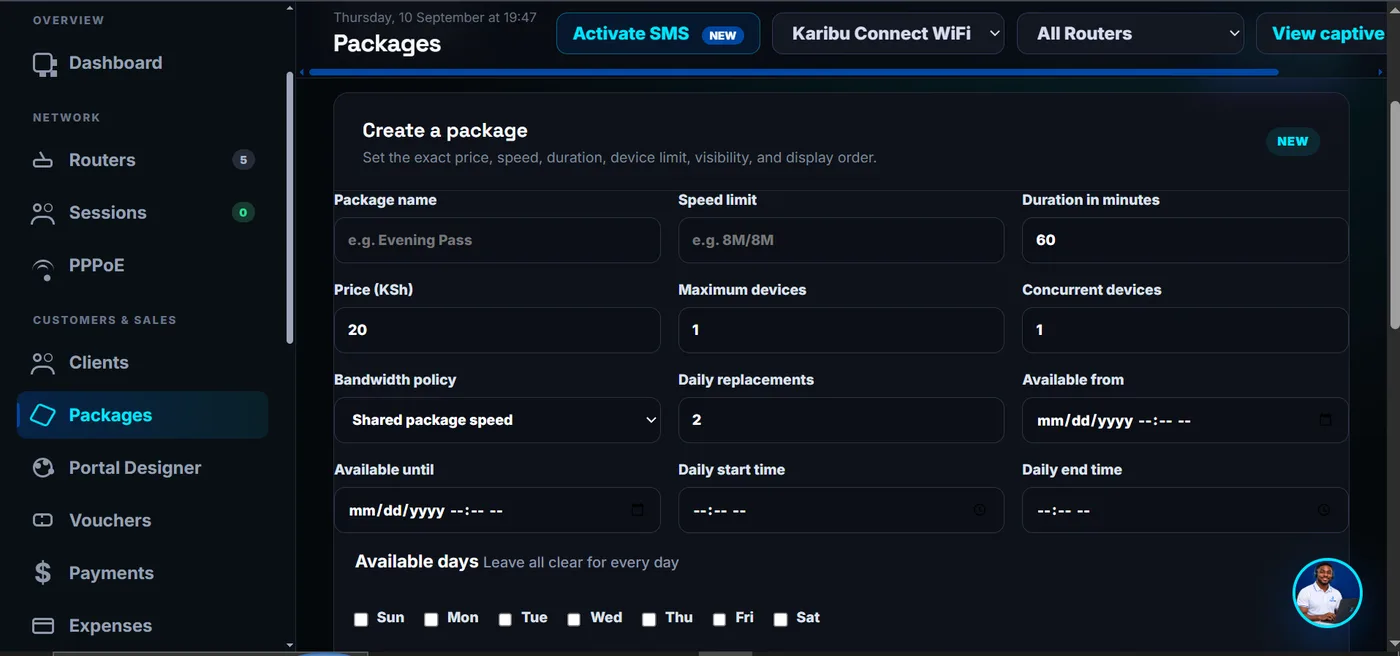
Task: Click the 'Create a package' heading
Action: coord(445,131)
